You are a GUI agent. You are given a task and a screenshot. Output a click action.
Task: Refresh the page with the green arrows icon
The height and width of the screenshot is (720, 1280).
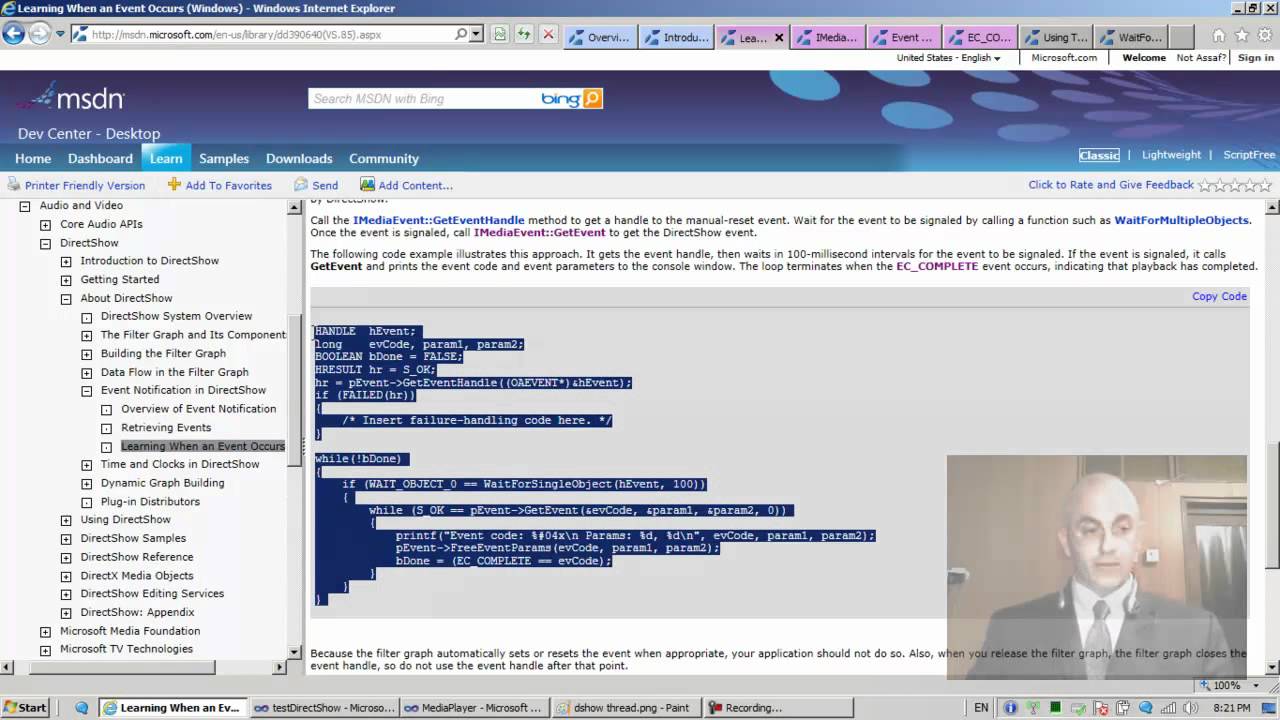[x=524, y=34]
